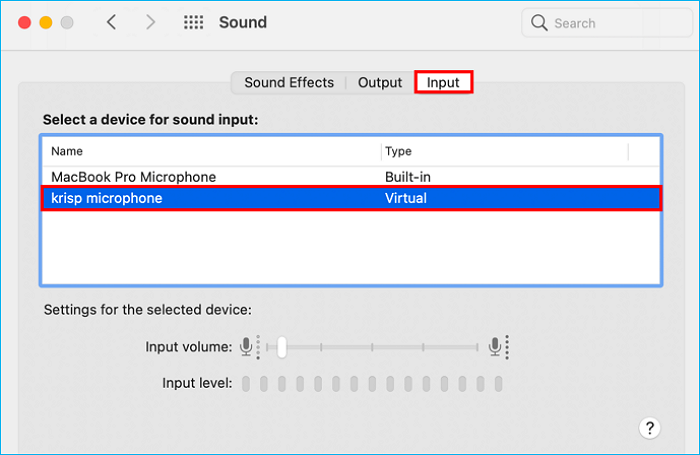The height and width of the screenshot is (455, 700).
Task: Click the help question mark button
Action: [648, 428]
